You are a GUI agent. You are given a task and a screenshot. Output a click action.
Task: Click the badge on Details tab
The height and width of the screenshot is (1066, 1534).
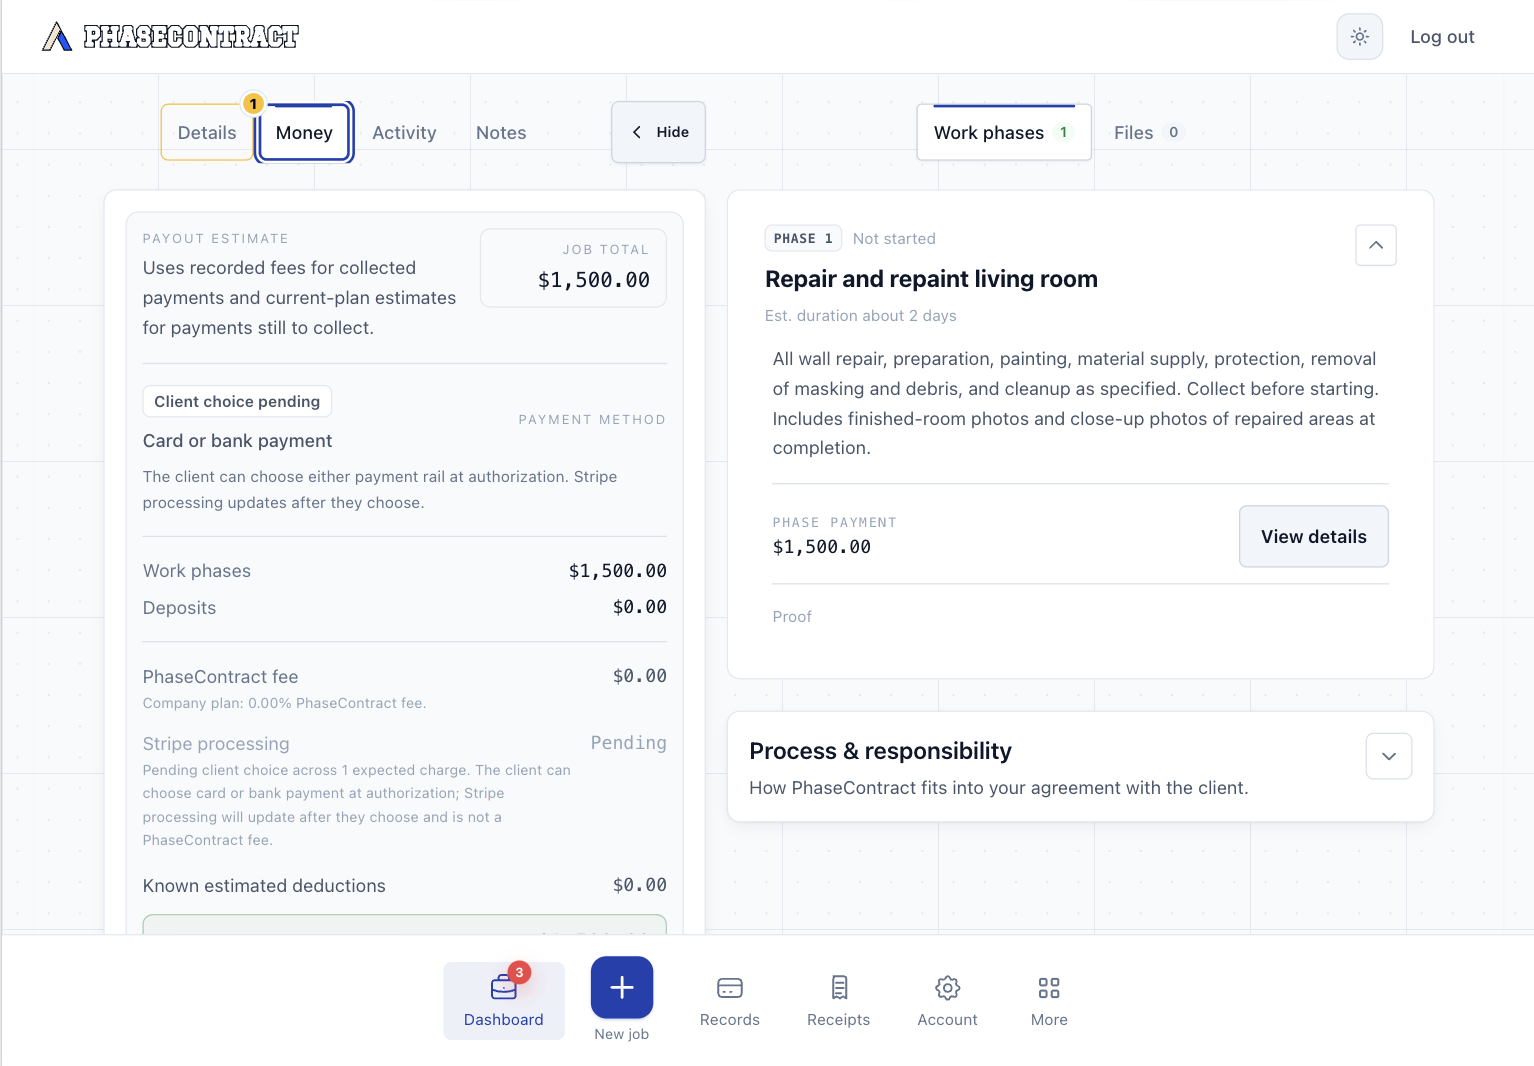pyautogui.click(x=254, y=104)
